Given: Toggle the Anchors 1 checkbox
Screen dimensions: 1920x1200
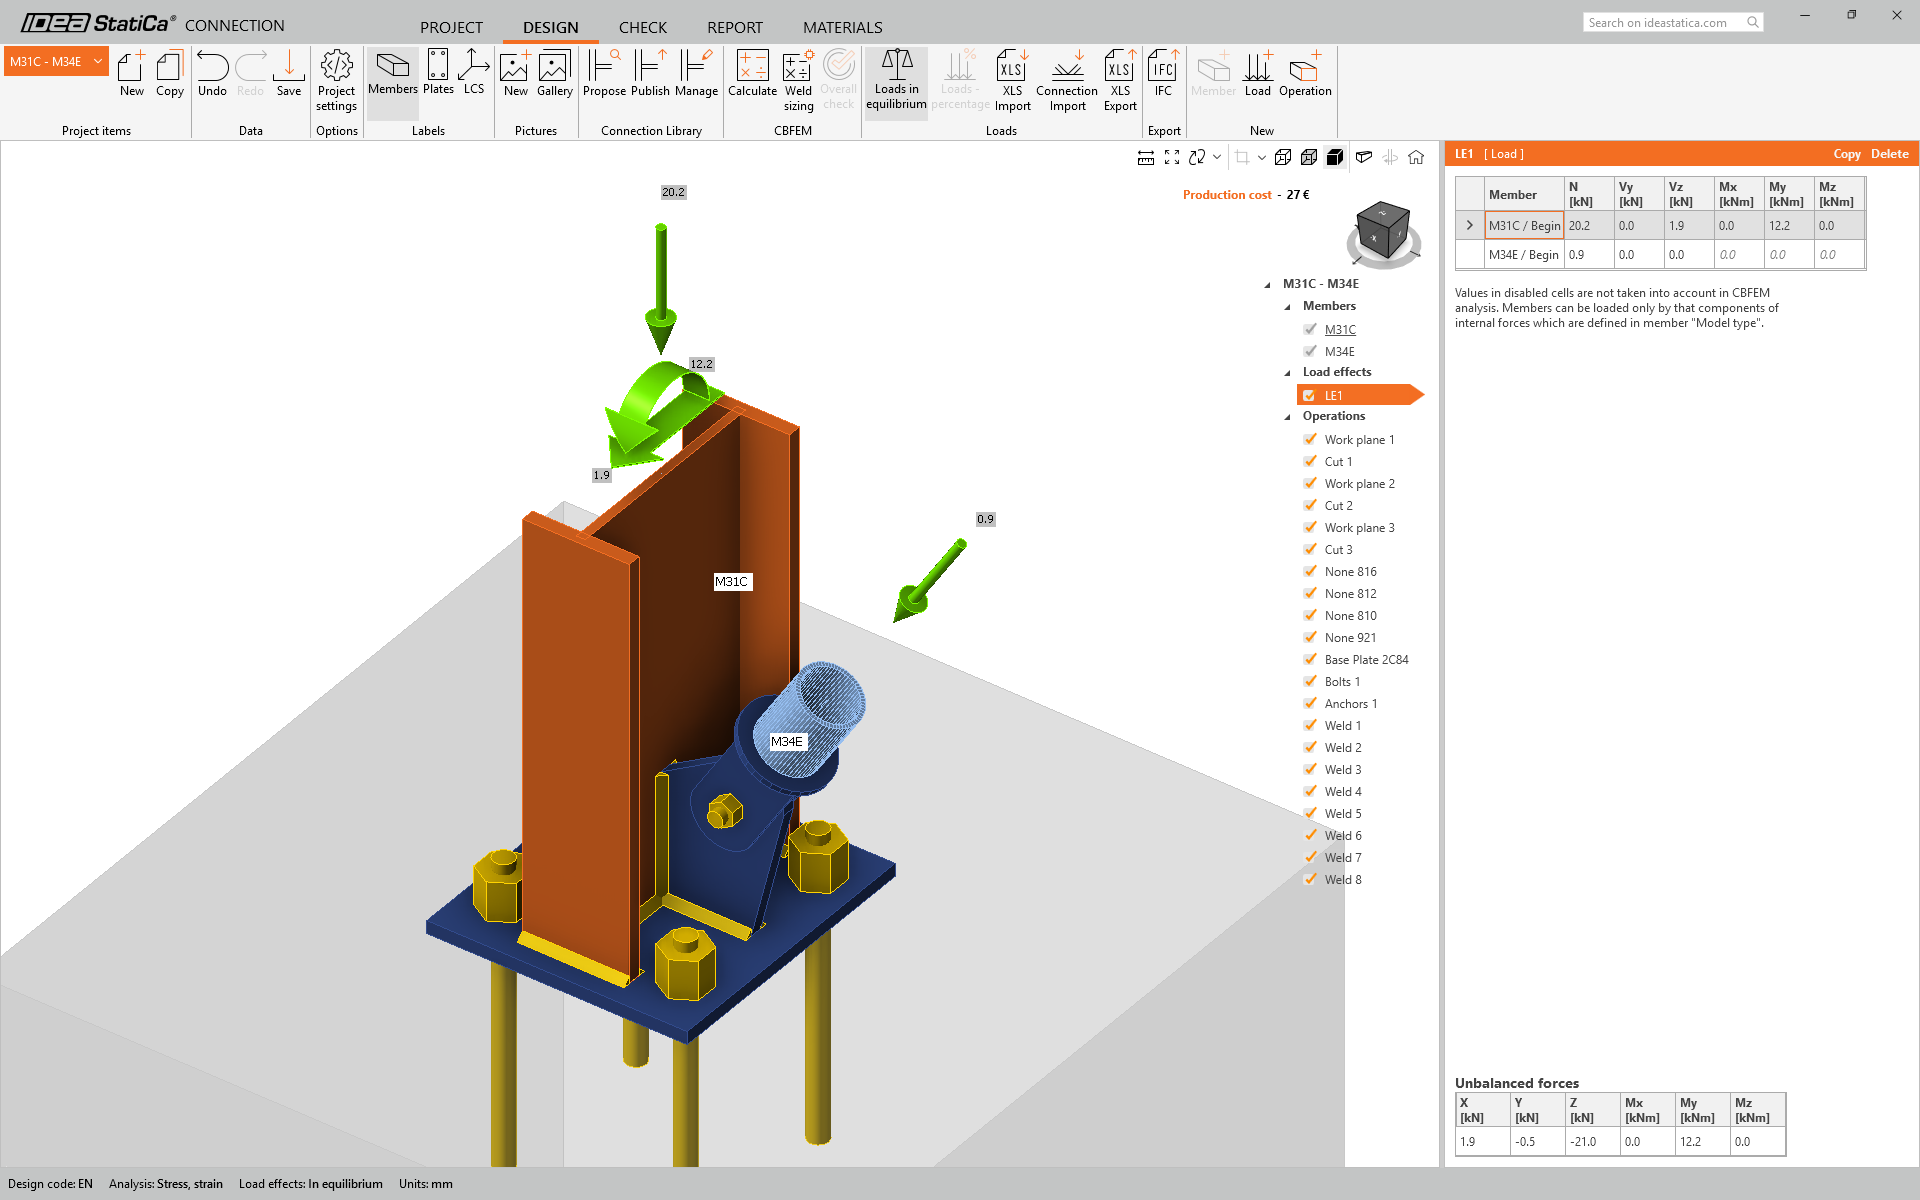Looking at the screenshot, I should coord(1310,704).
